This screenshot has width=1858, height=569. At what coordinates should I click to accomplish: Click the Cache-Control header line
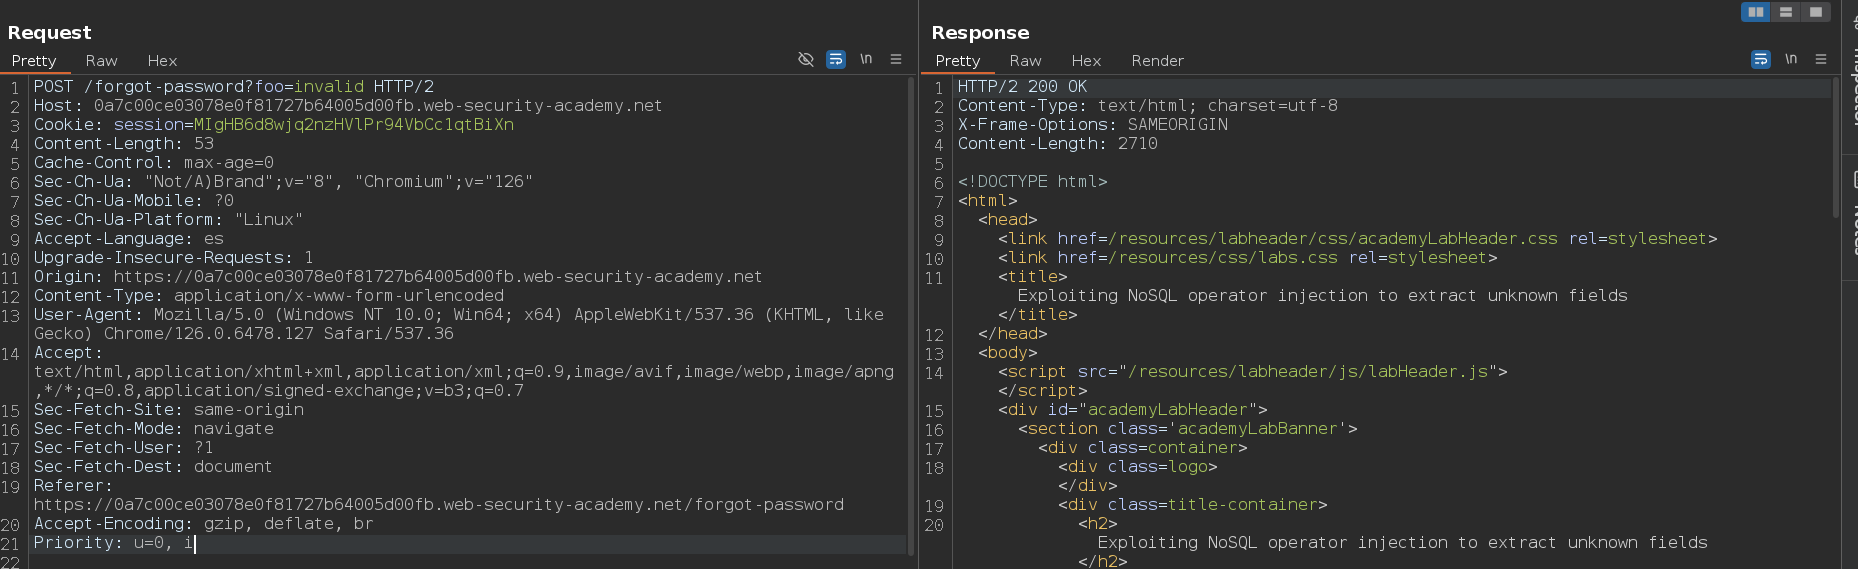coord(154,163)
